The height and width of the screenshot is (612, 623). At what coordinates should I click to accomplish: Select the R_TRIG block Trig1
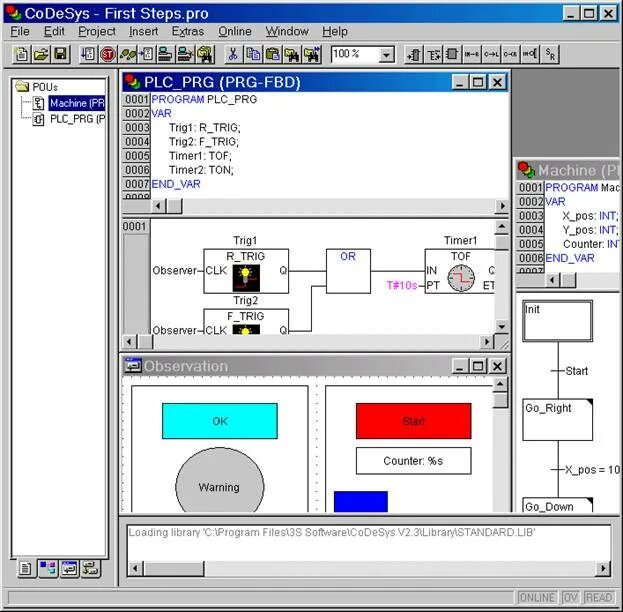[x=246, y=271]
